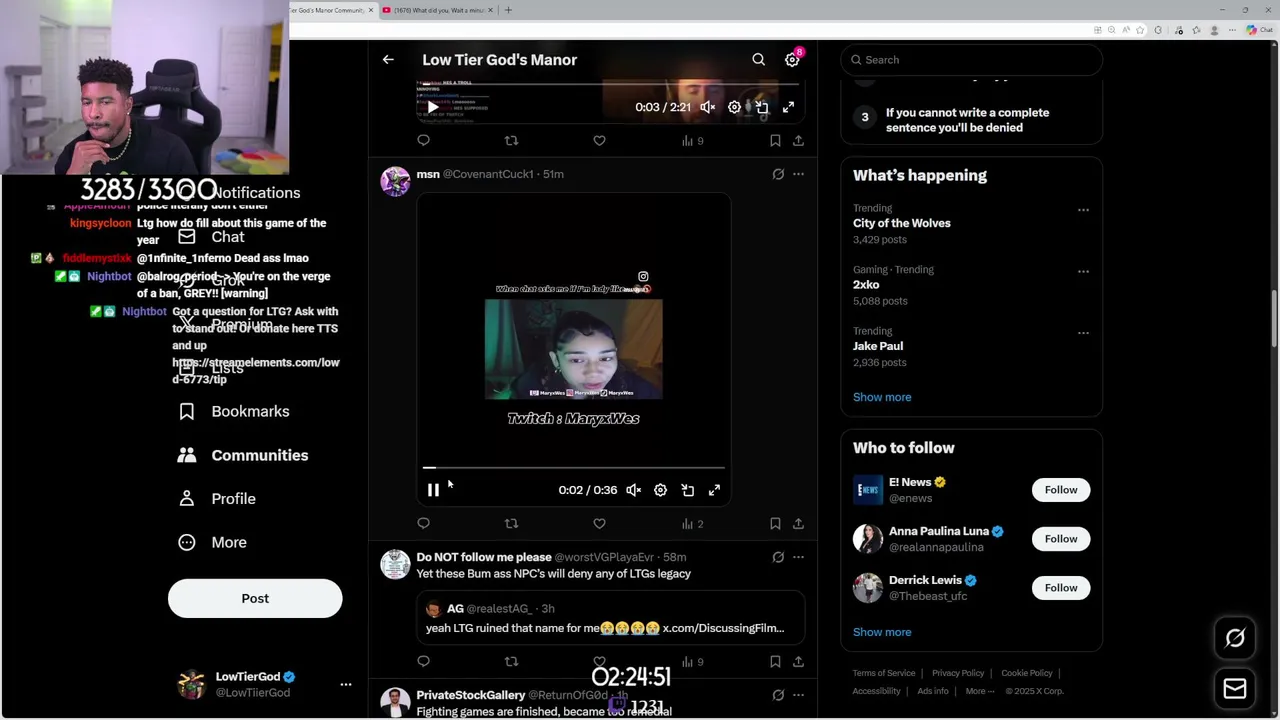Open Communities in the left sidebar
Viewport: 1280px width, 720px height.
[243, 455]
